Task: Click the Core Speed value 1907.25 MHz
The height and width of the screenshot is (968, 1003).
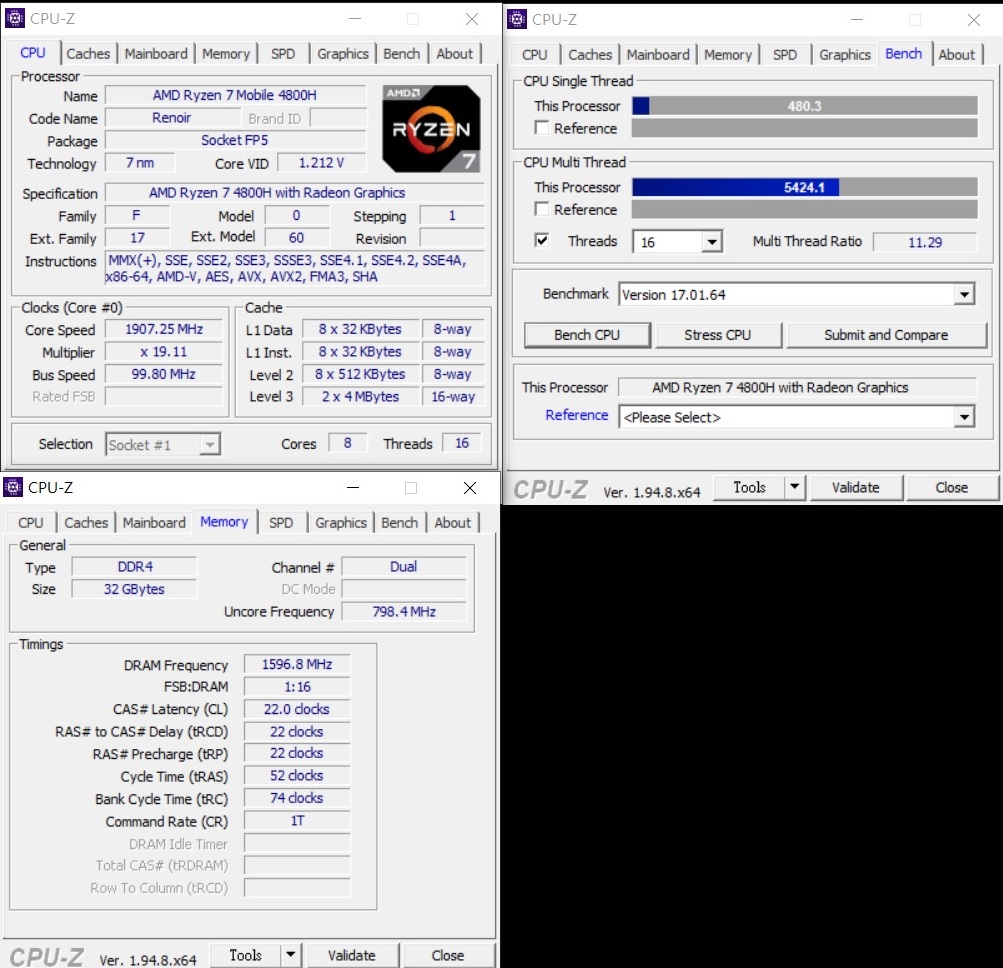Action: pos(164,329)
